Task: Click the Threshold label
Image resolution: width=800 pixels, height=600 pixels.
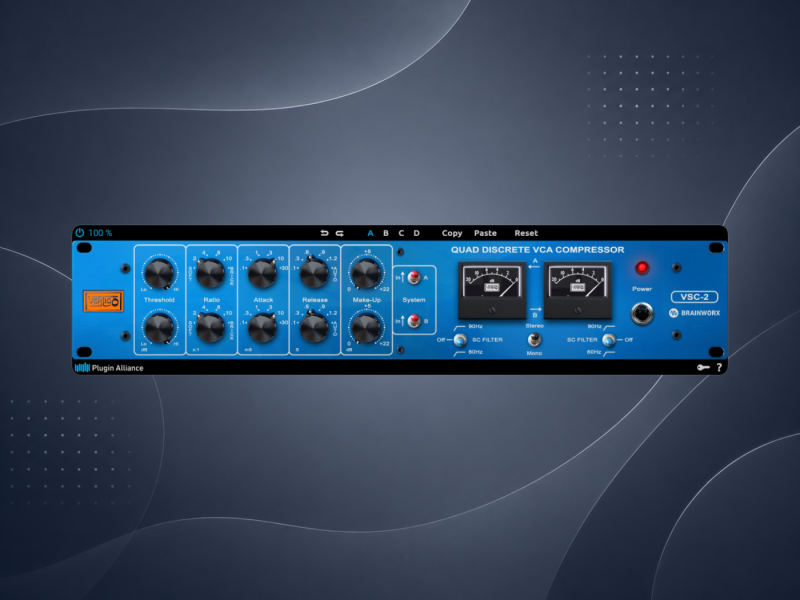Action: (x=159, y=300)
